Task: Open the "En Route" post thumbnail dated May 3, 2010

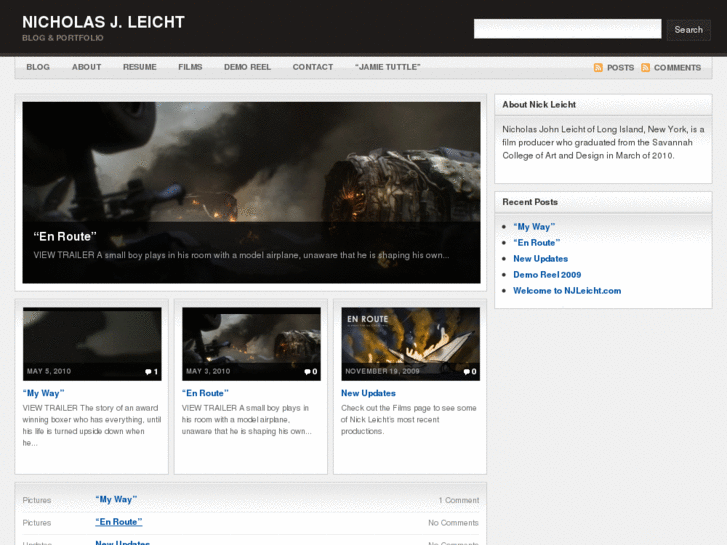Action: 251,344
